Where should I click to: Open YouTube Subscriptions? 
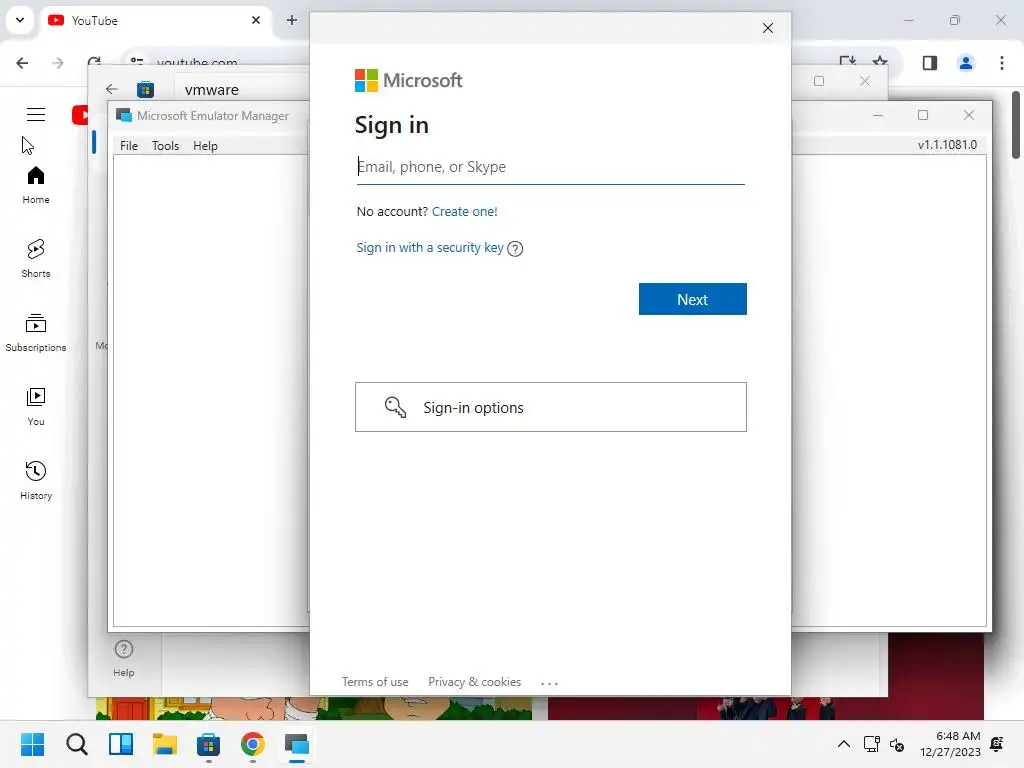[36, 333]
